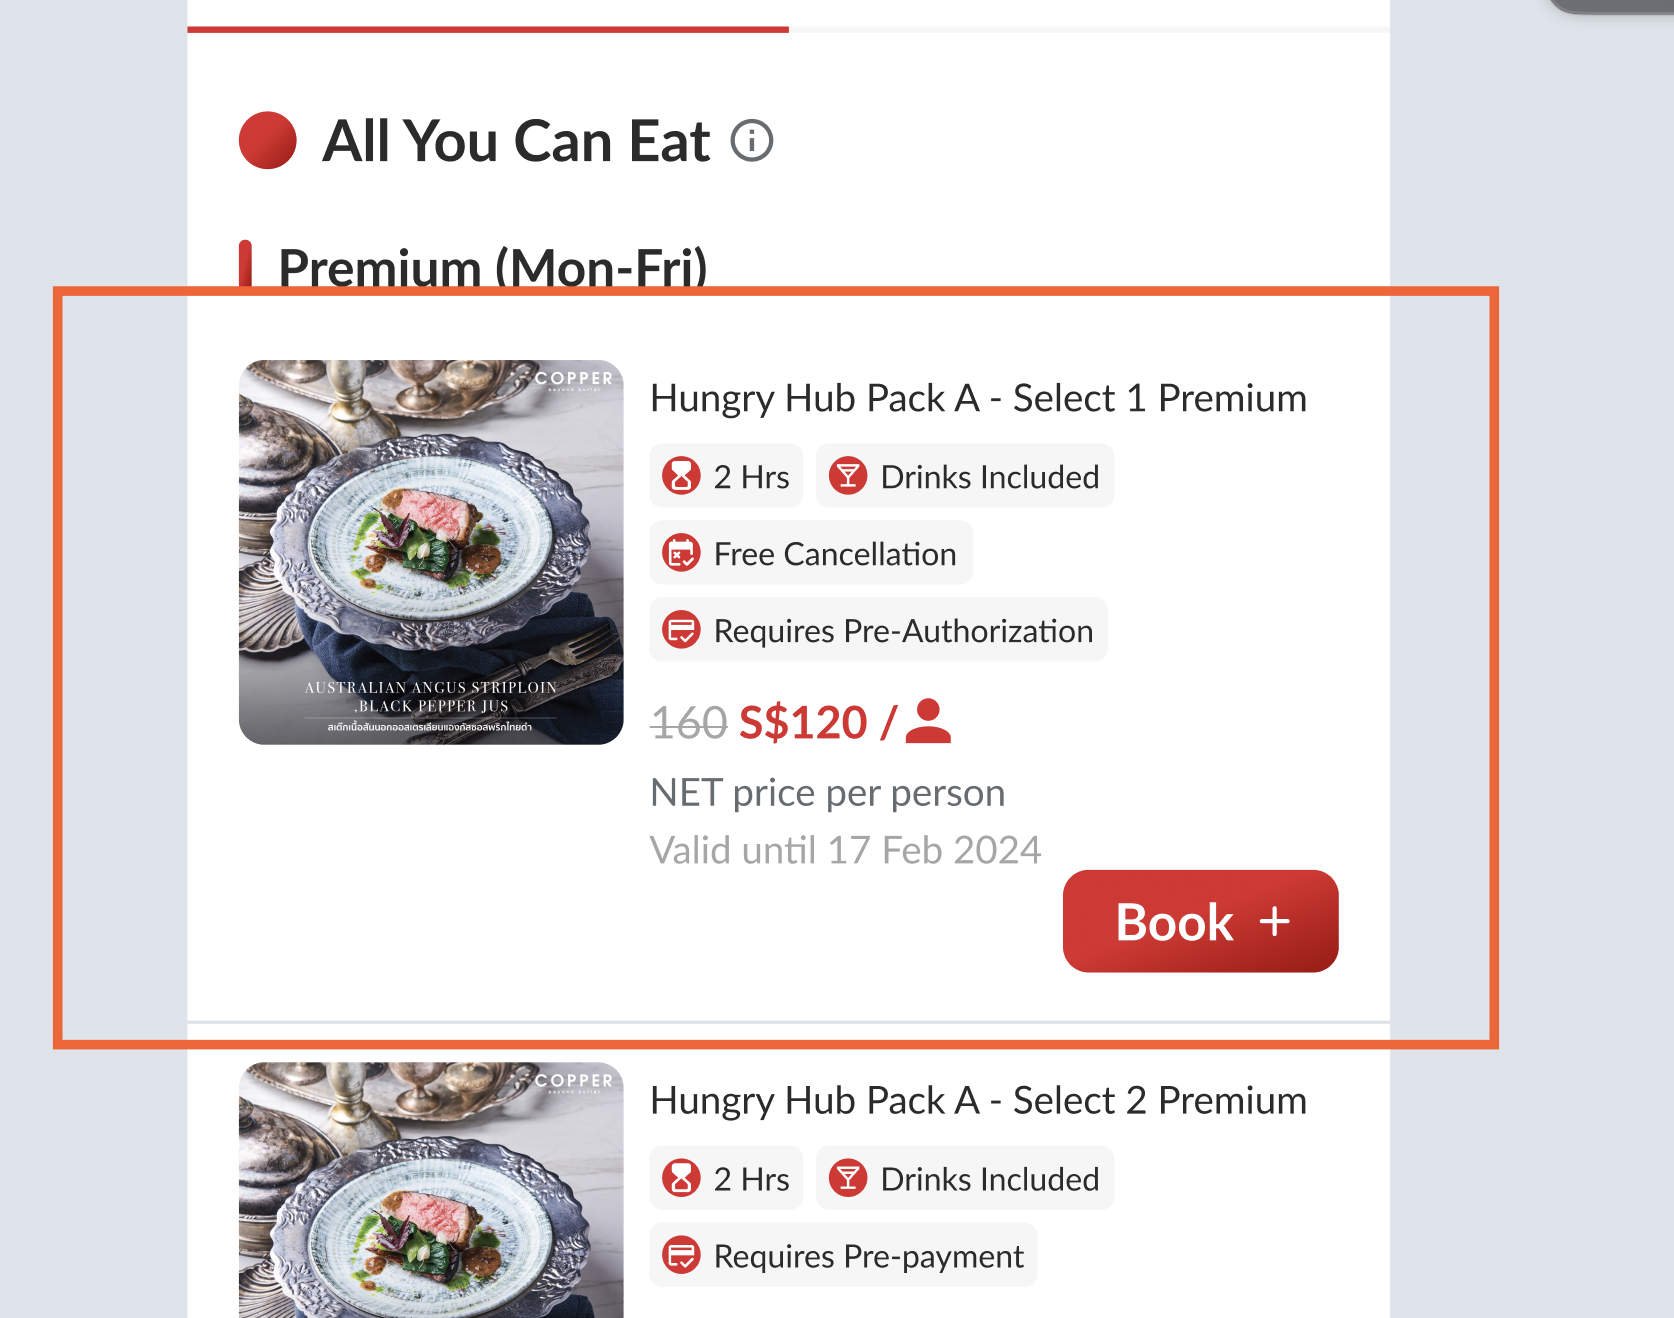Tap the Free Cancellation calendar icon
Viewport: 1674px width, 1318px height.
682,553
